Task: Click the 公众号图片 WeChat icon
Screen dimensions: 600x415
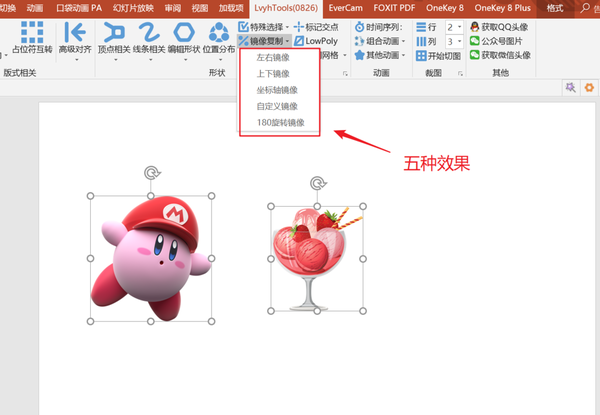Action: coord(474,41)
